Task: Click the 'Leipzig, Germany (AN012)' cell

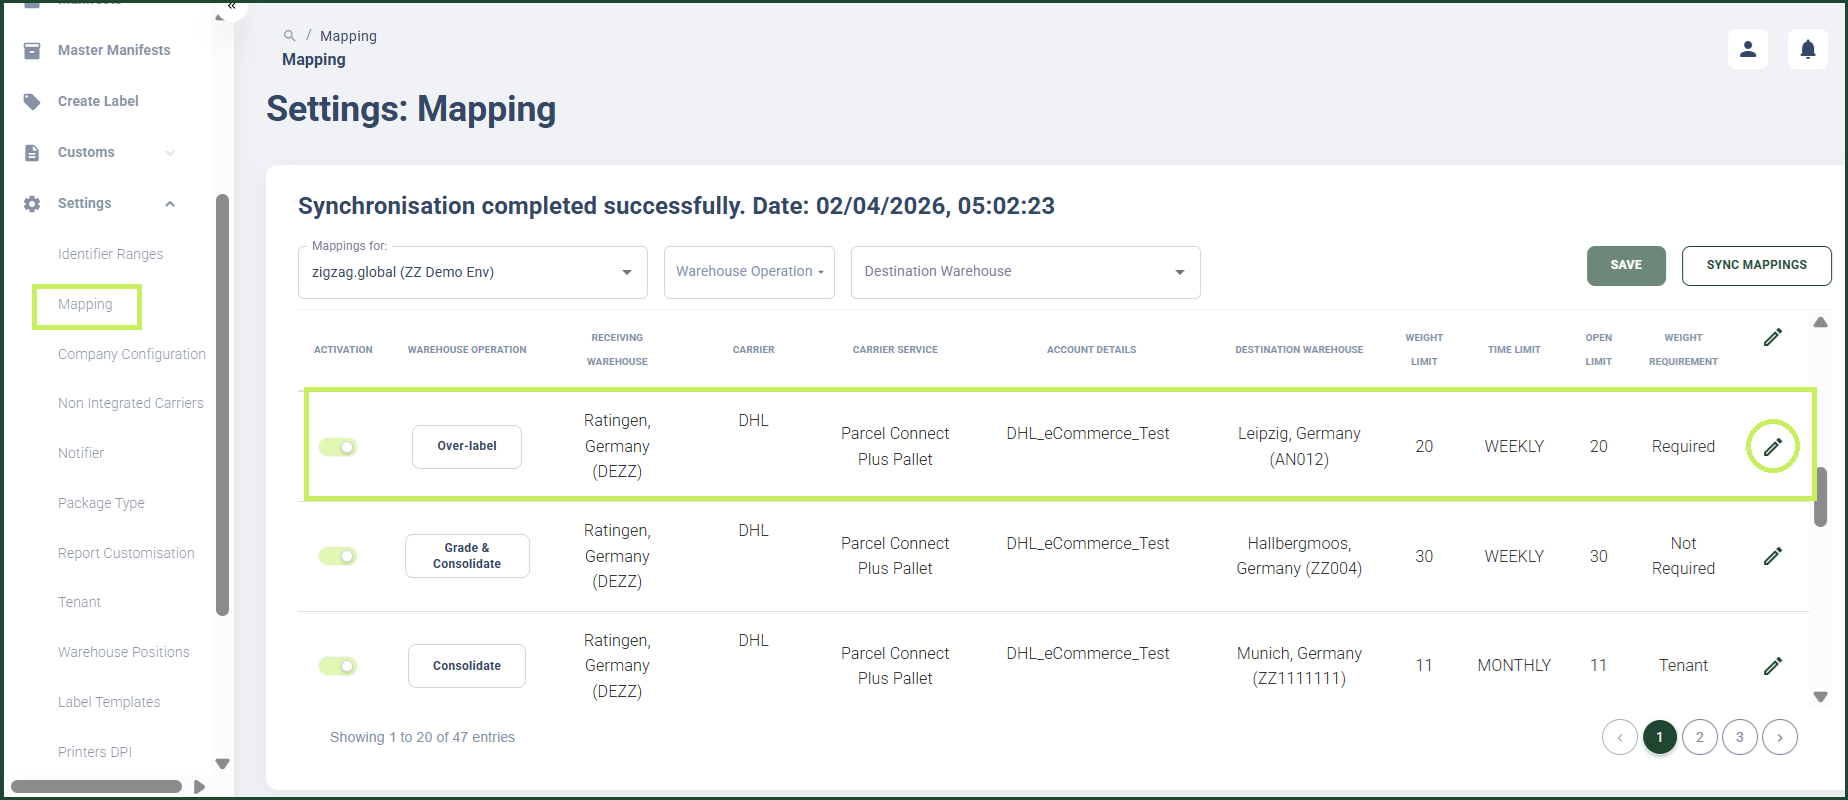Action: [x=1299, y=447]
